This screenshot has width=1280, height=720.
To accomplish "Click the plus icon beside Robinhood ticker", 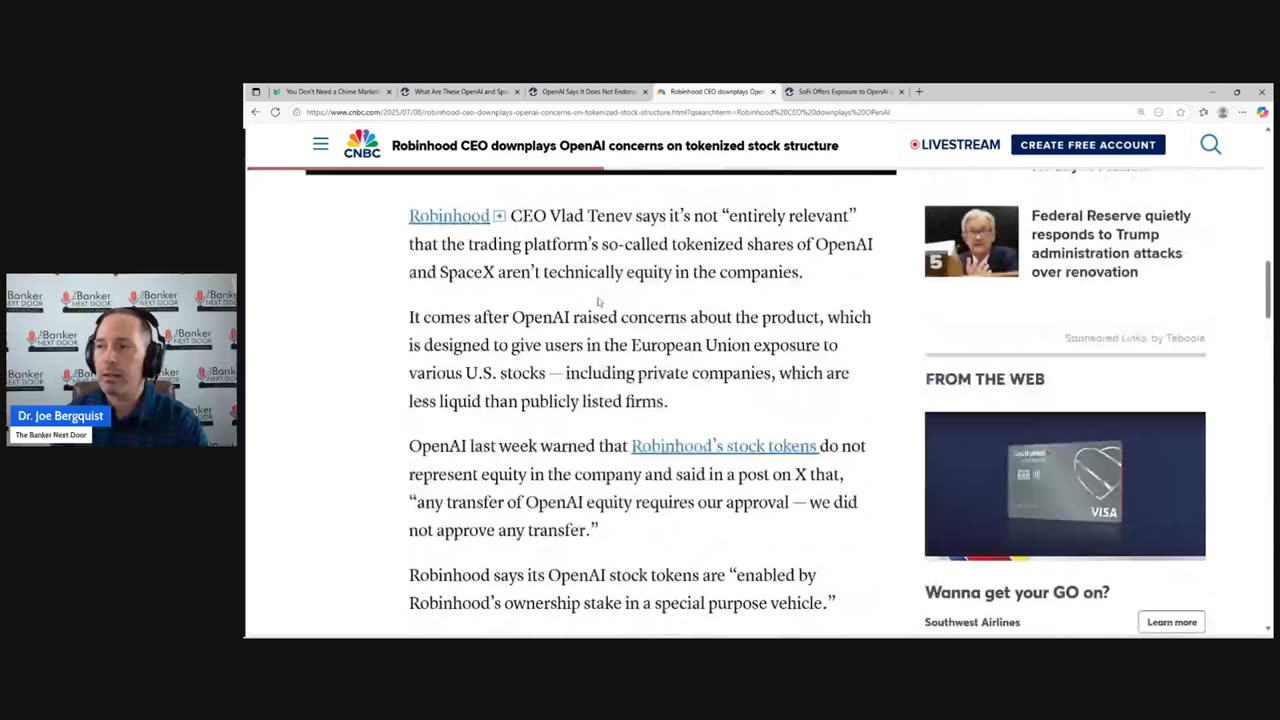I will tap(499, 216).
